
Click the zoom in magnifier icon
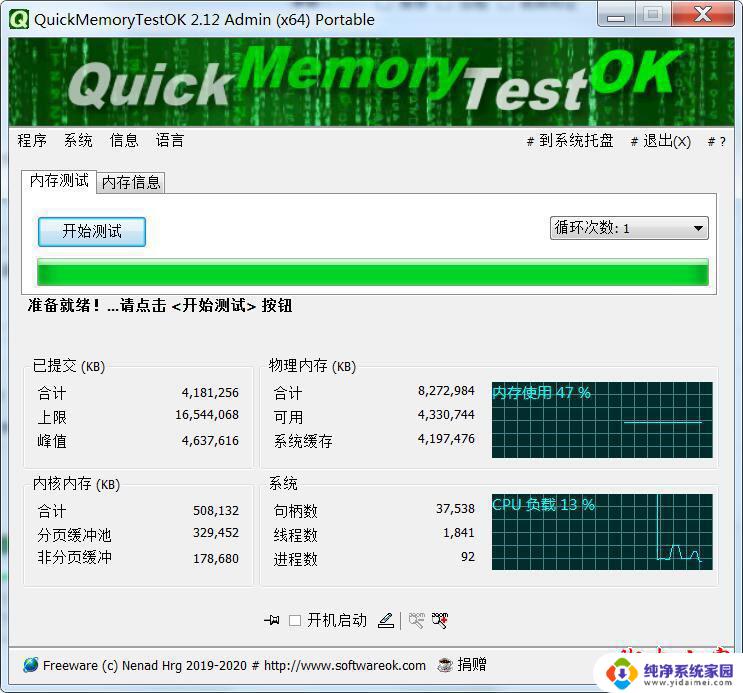pyautogui.click(x=440, y=620)
